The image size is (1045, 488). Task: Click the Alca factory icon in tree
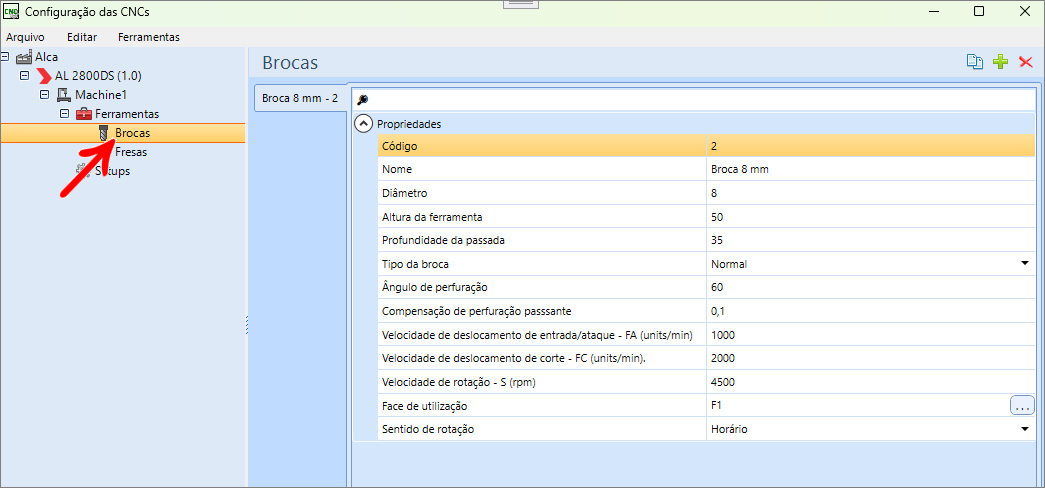pos(24,57)
